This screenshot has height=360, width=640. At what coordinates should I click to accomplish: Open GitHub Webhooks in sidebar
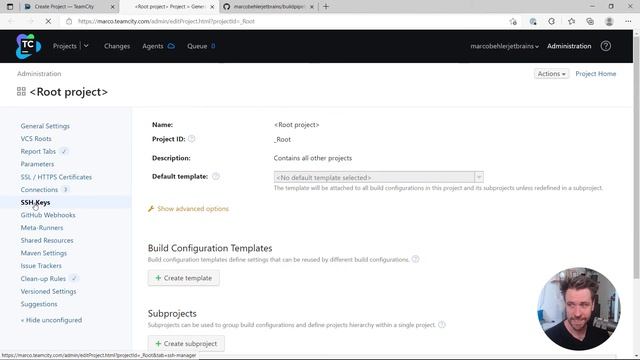tap(48, 215)
